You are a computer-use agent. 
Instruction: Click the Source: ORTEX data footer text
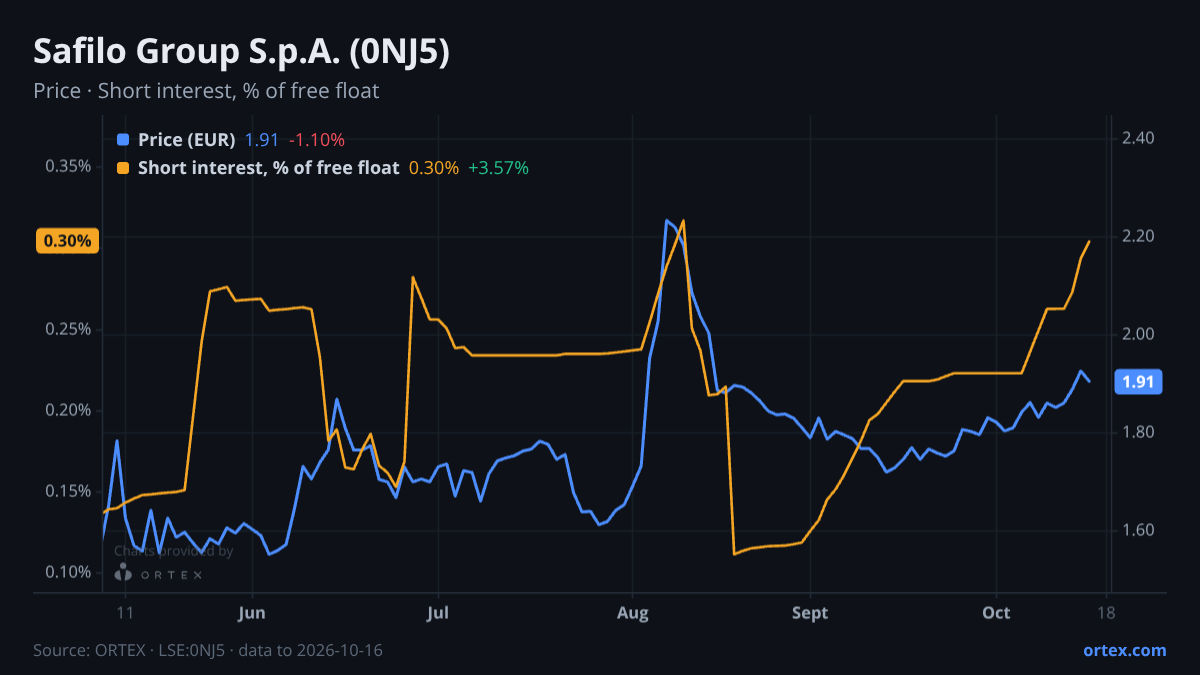pyautogui.click(x=208, y=650)
